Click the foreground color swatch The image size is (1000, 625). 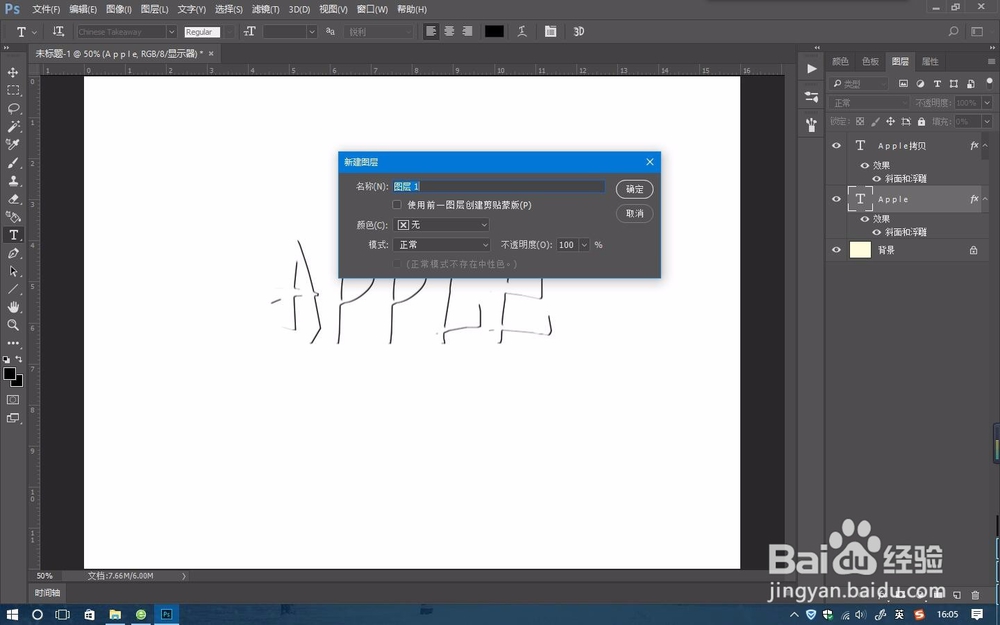coord(10,374)
